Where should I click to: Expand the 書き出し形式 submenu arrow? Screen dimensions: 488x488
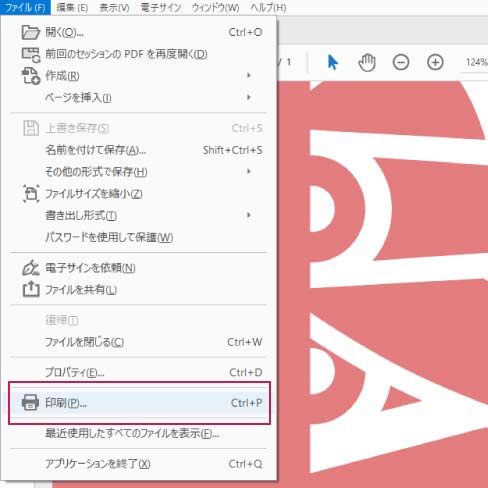coord(249,215)
